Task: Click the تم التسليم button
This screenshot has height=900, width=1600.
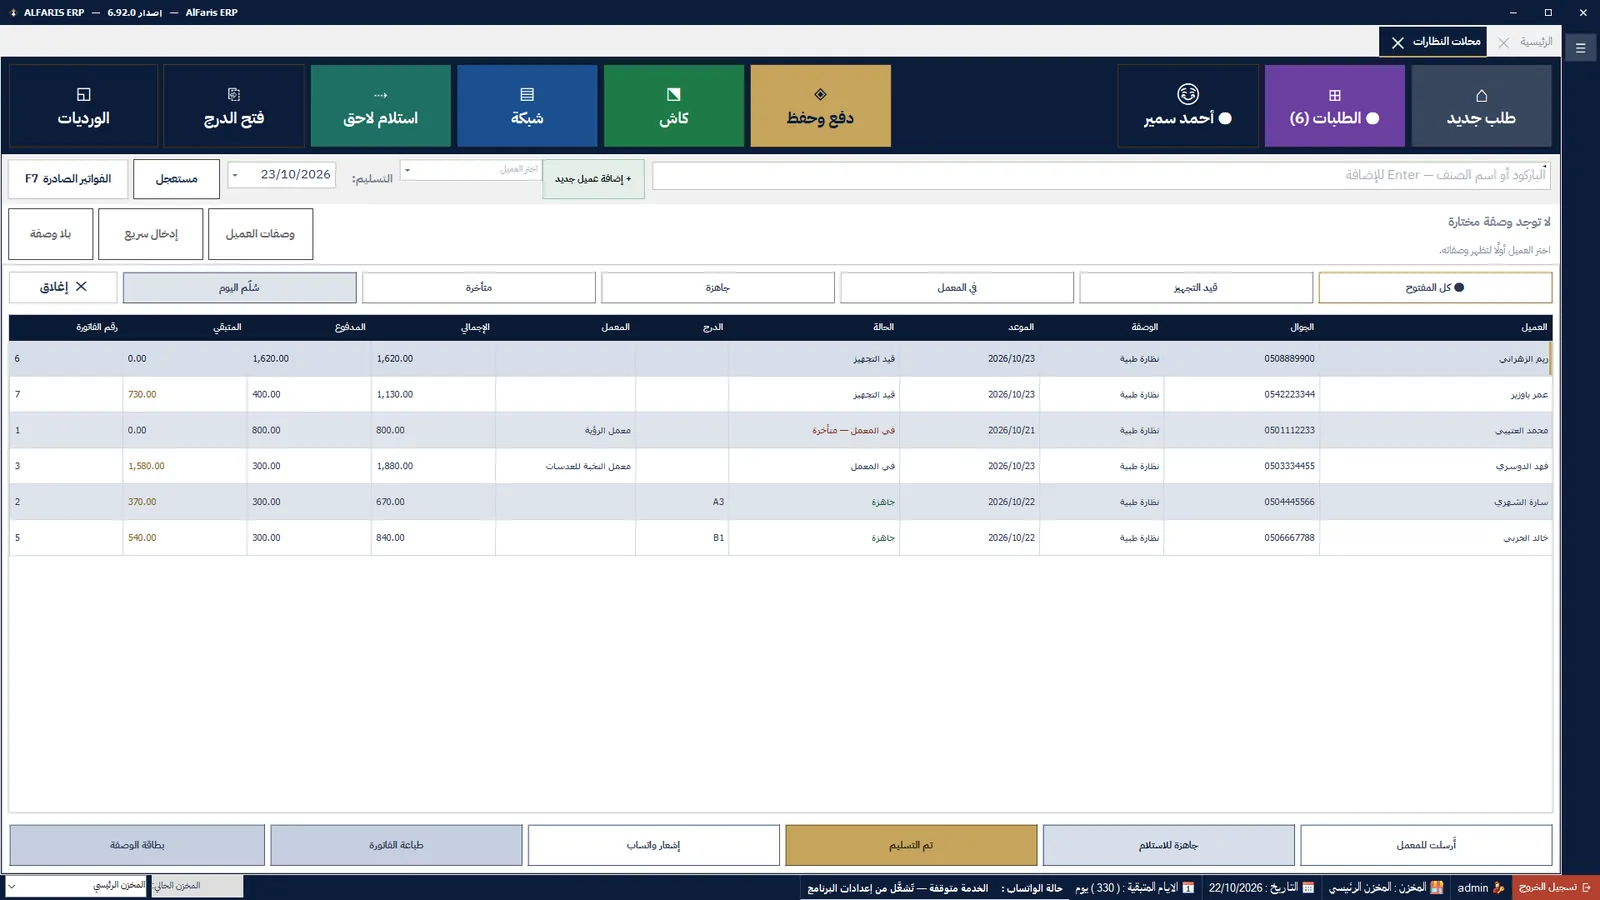Action: (911, 845)
